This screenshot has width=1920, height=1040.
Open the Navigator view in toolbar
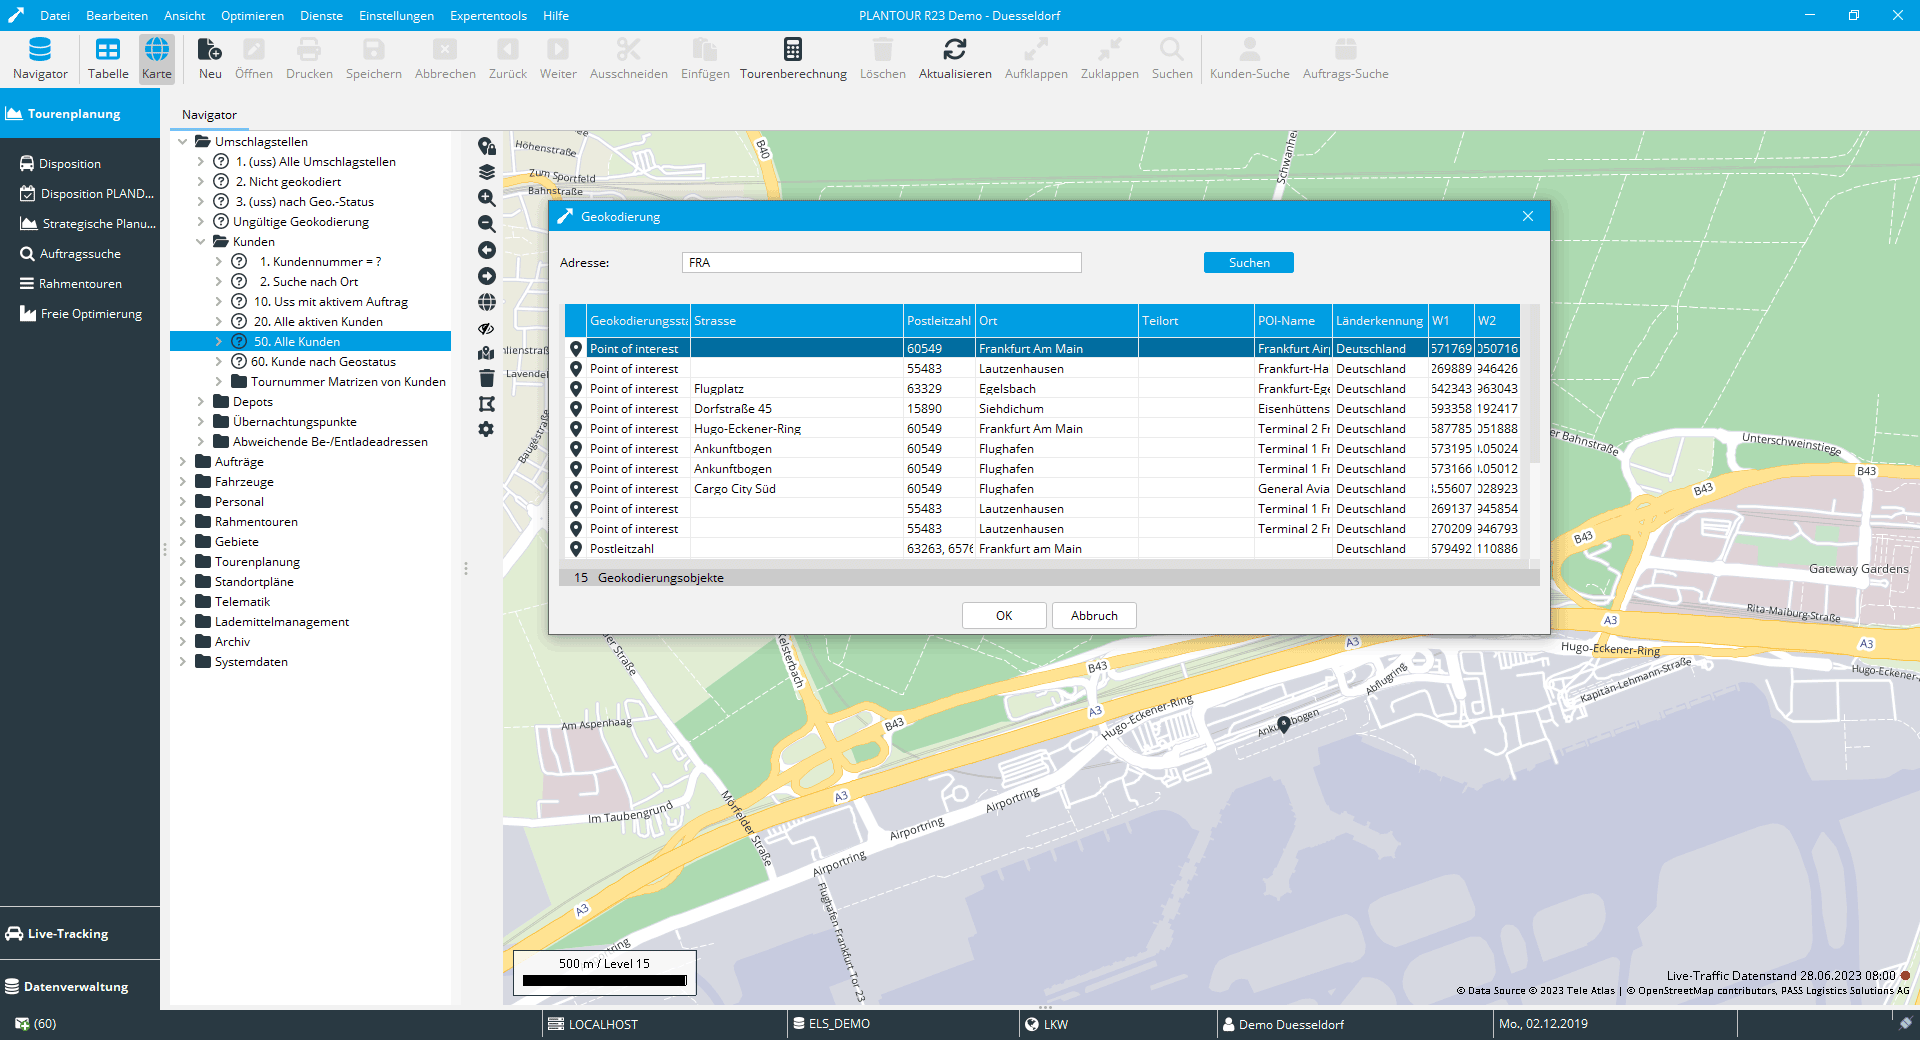(x=40, y=58)
